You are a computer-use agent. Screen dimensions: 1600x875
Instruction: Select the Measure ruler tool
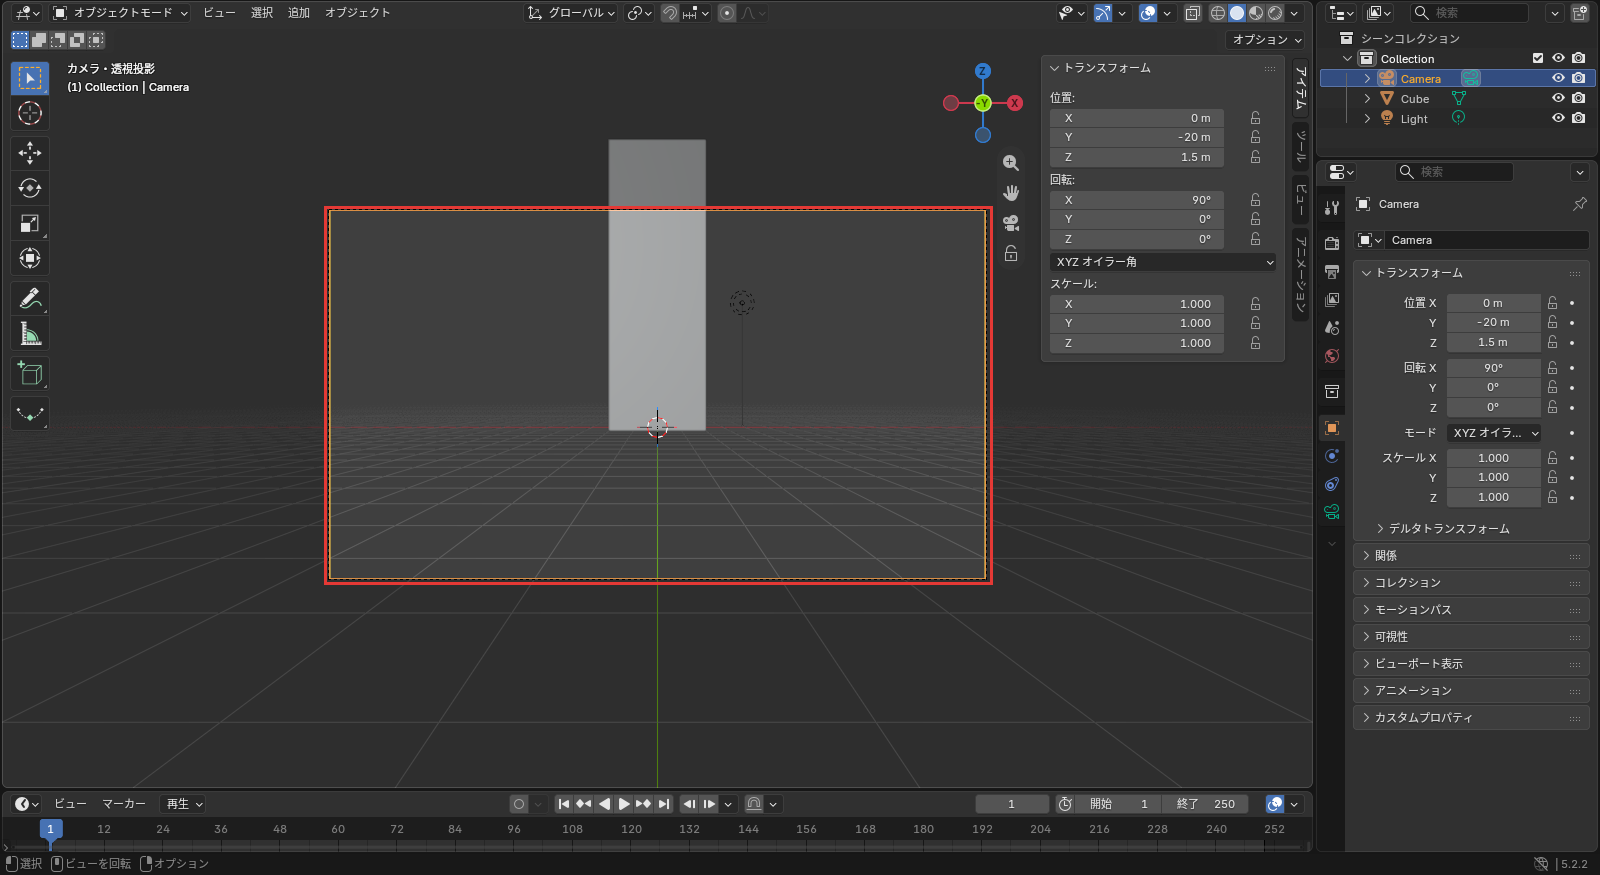(30, 334)
